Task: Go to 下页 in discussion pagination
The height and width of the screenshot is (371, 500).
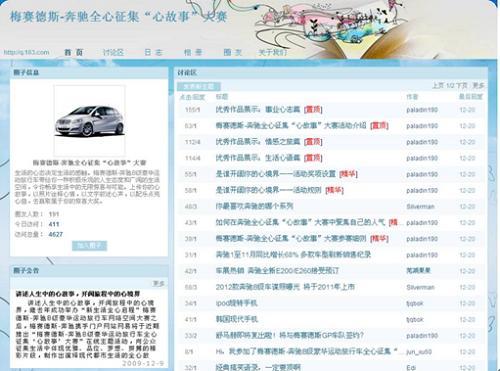Action: pyautogui.click(x=462, y=86)
